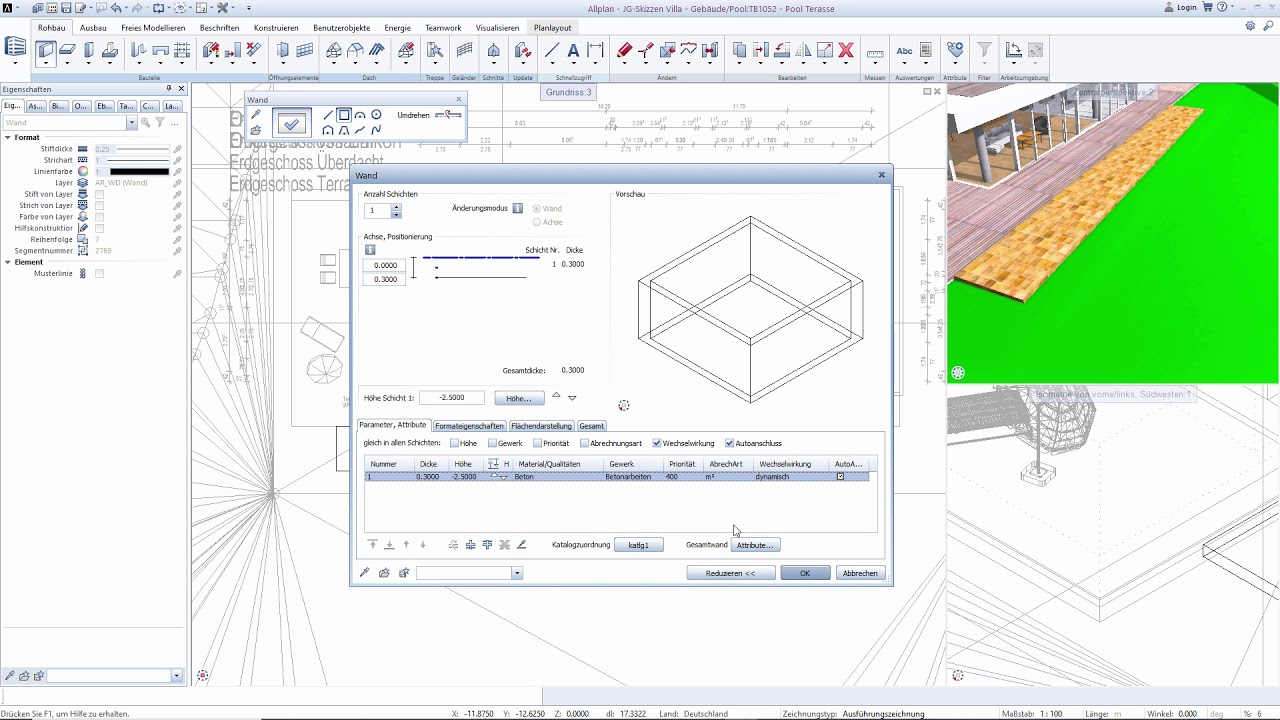Select the Wall (Wand) tool in ribbon

click(45, 50)
